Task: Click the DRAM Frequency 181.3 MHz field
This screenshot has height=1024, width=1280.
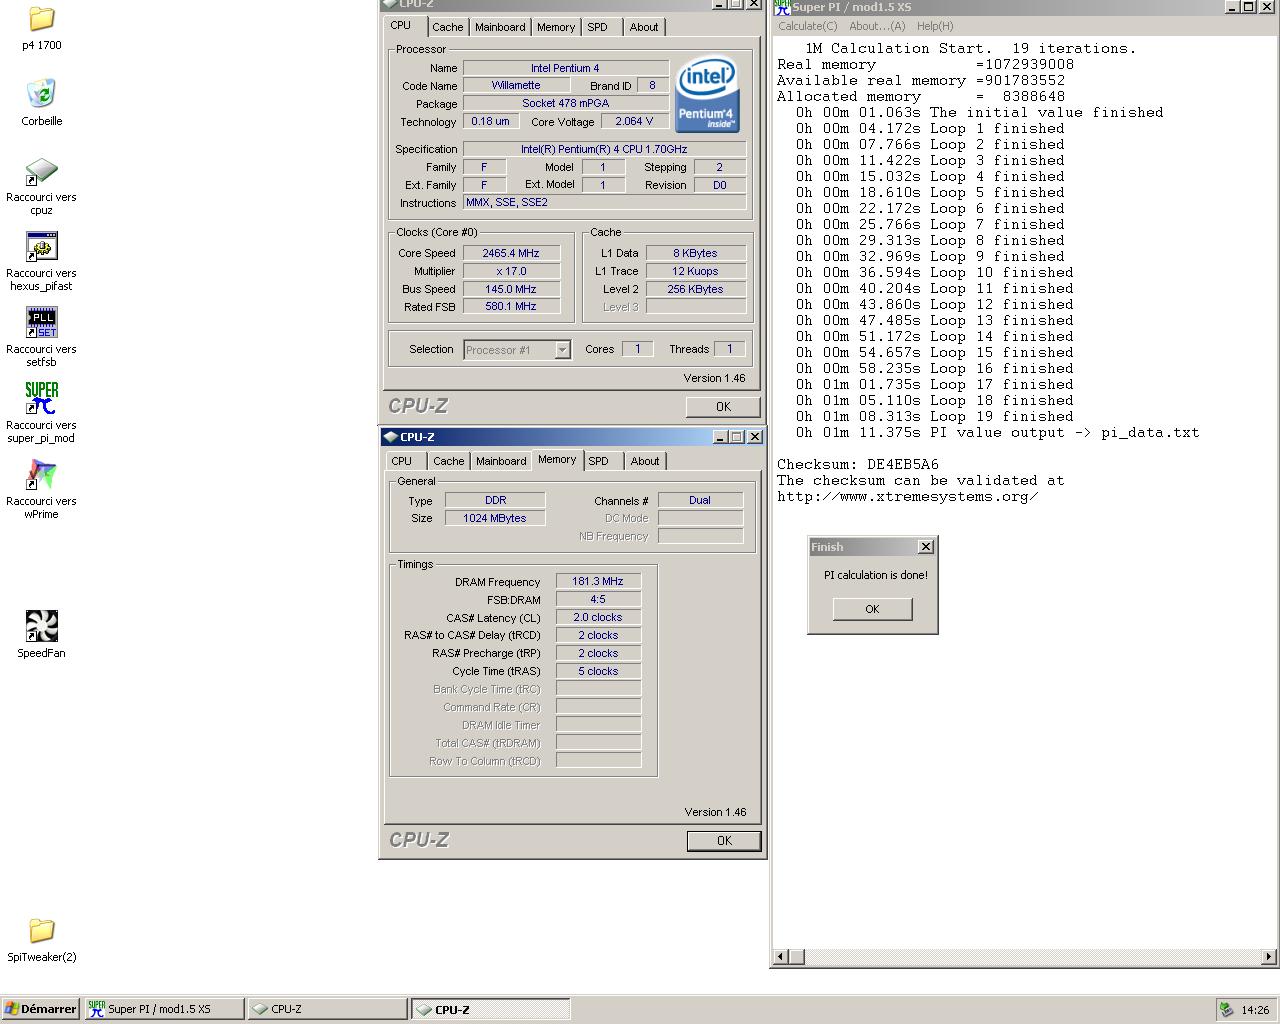Action: (x=598, y=581)
